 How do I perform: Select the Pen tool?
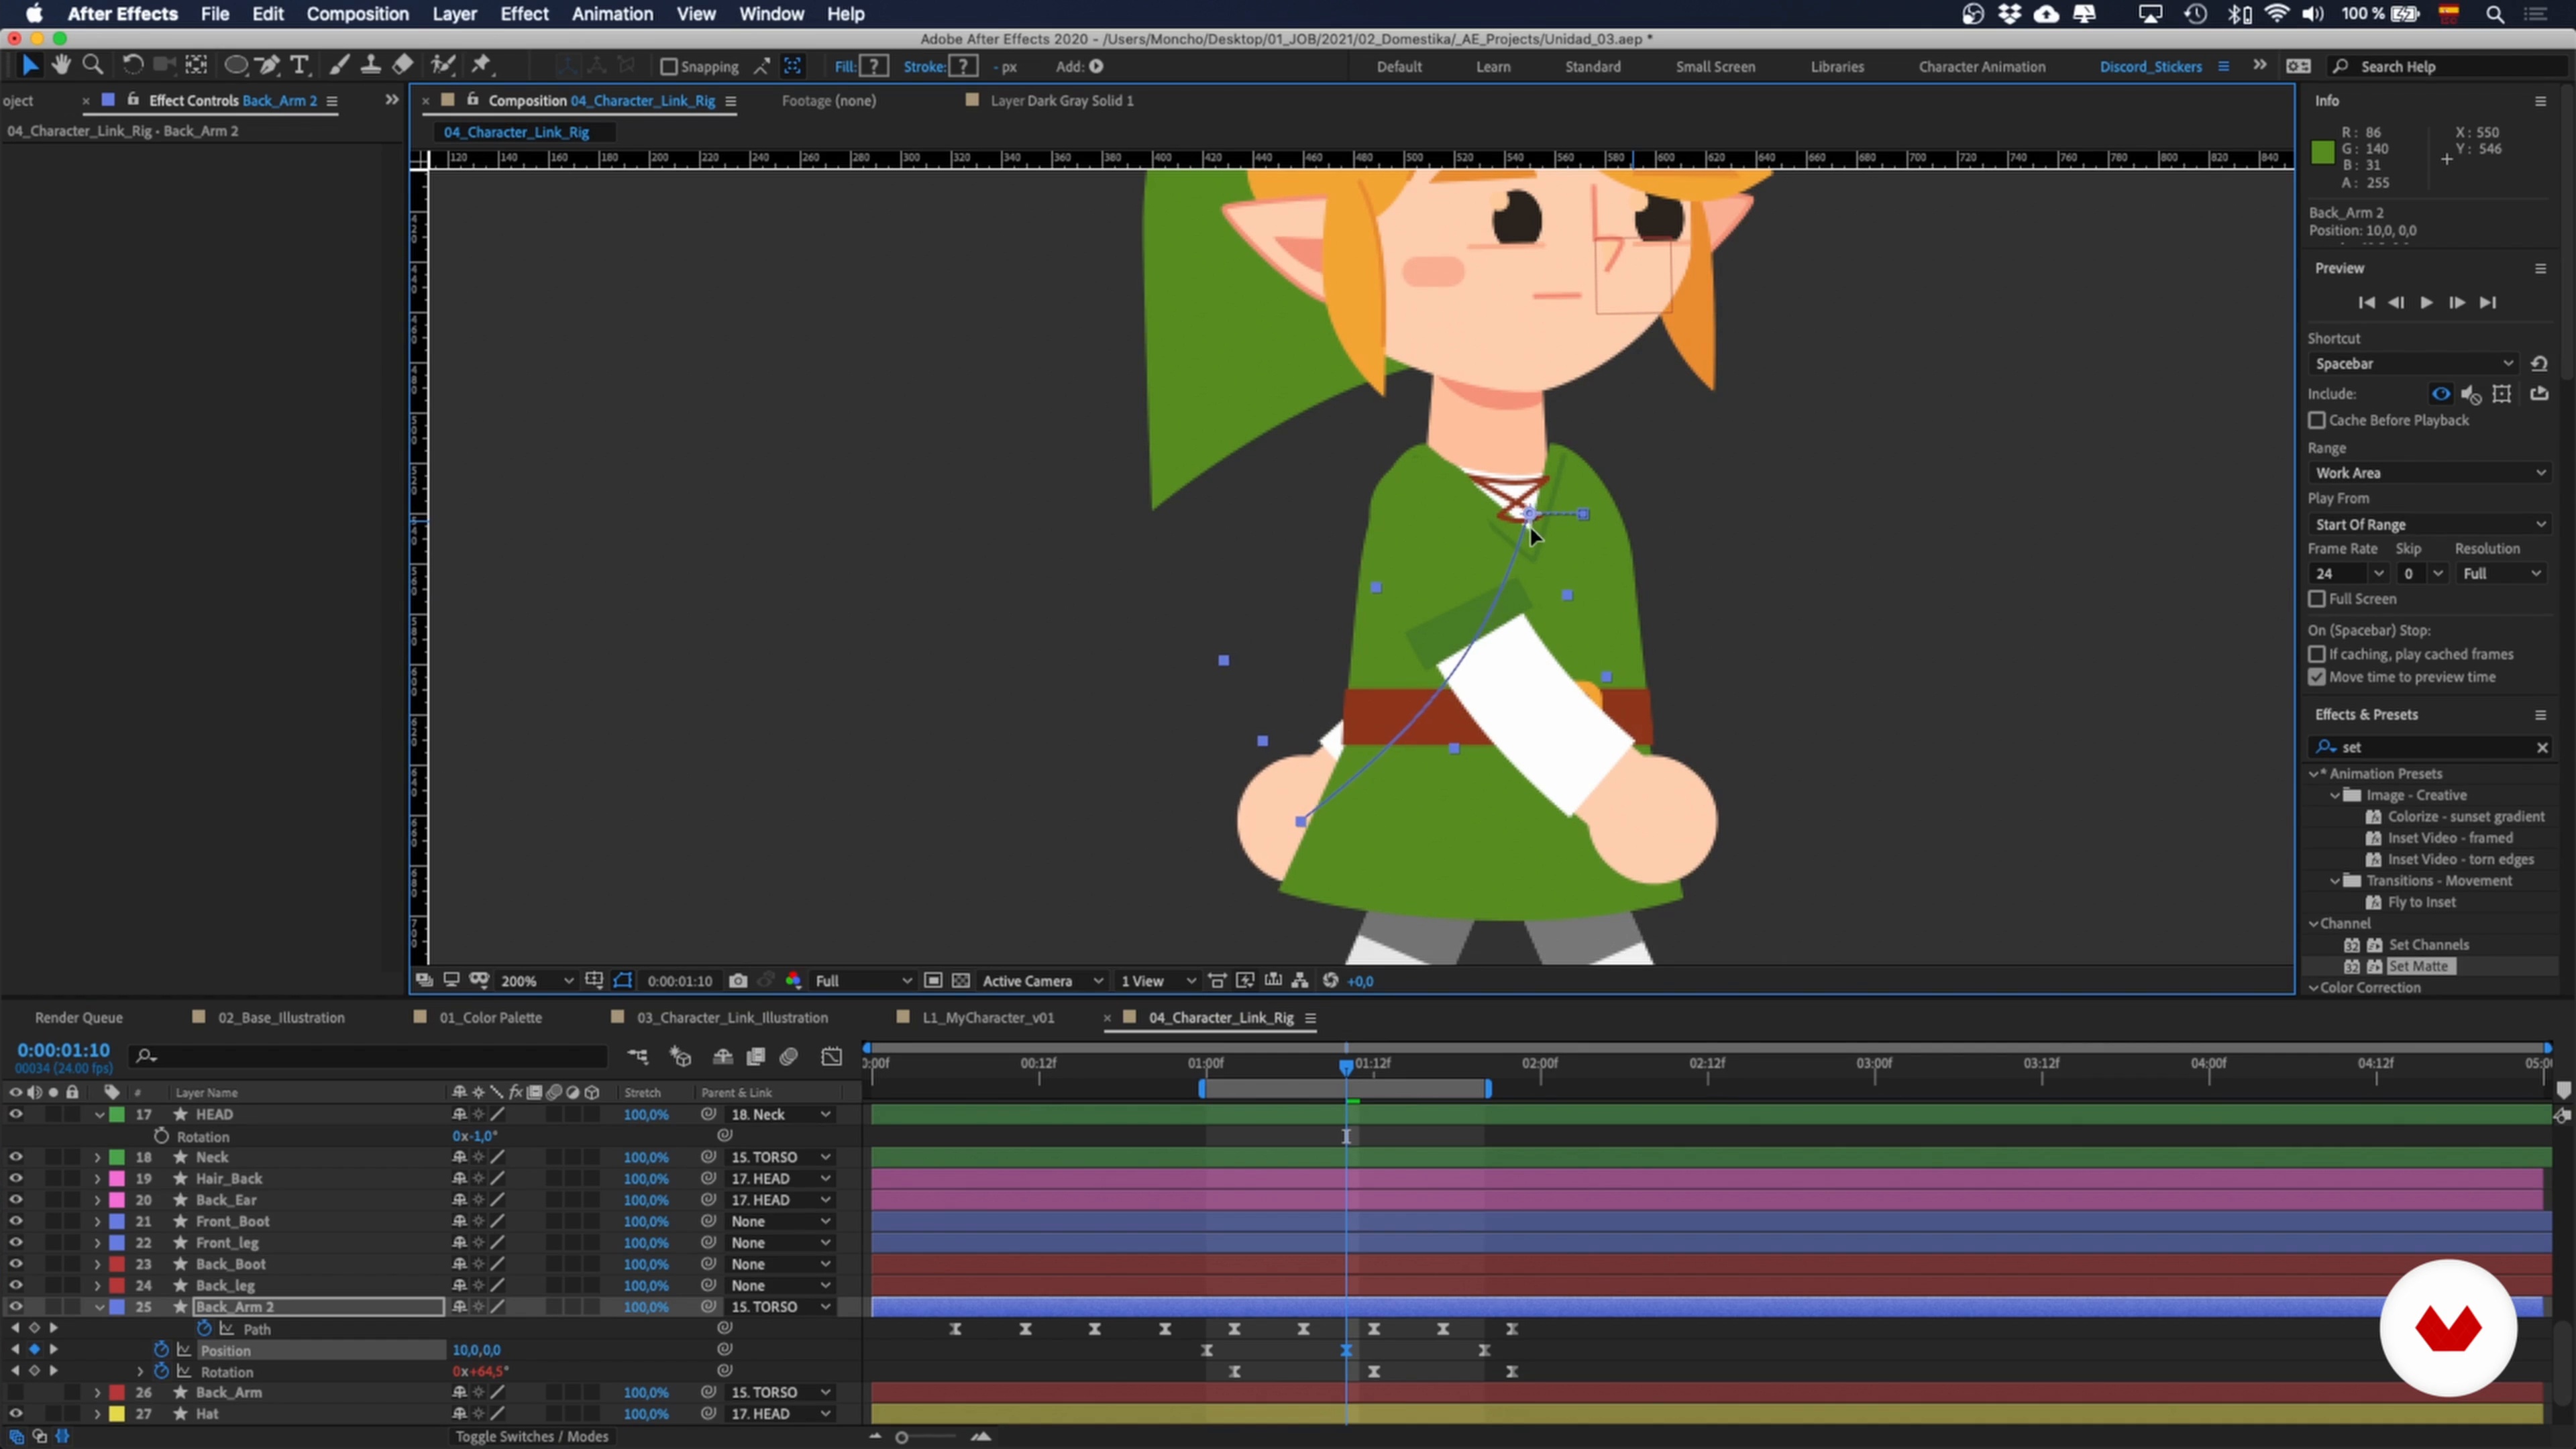[268, 65]
